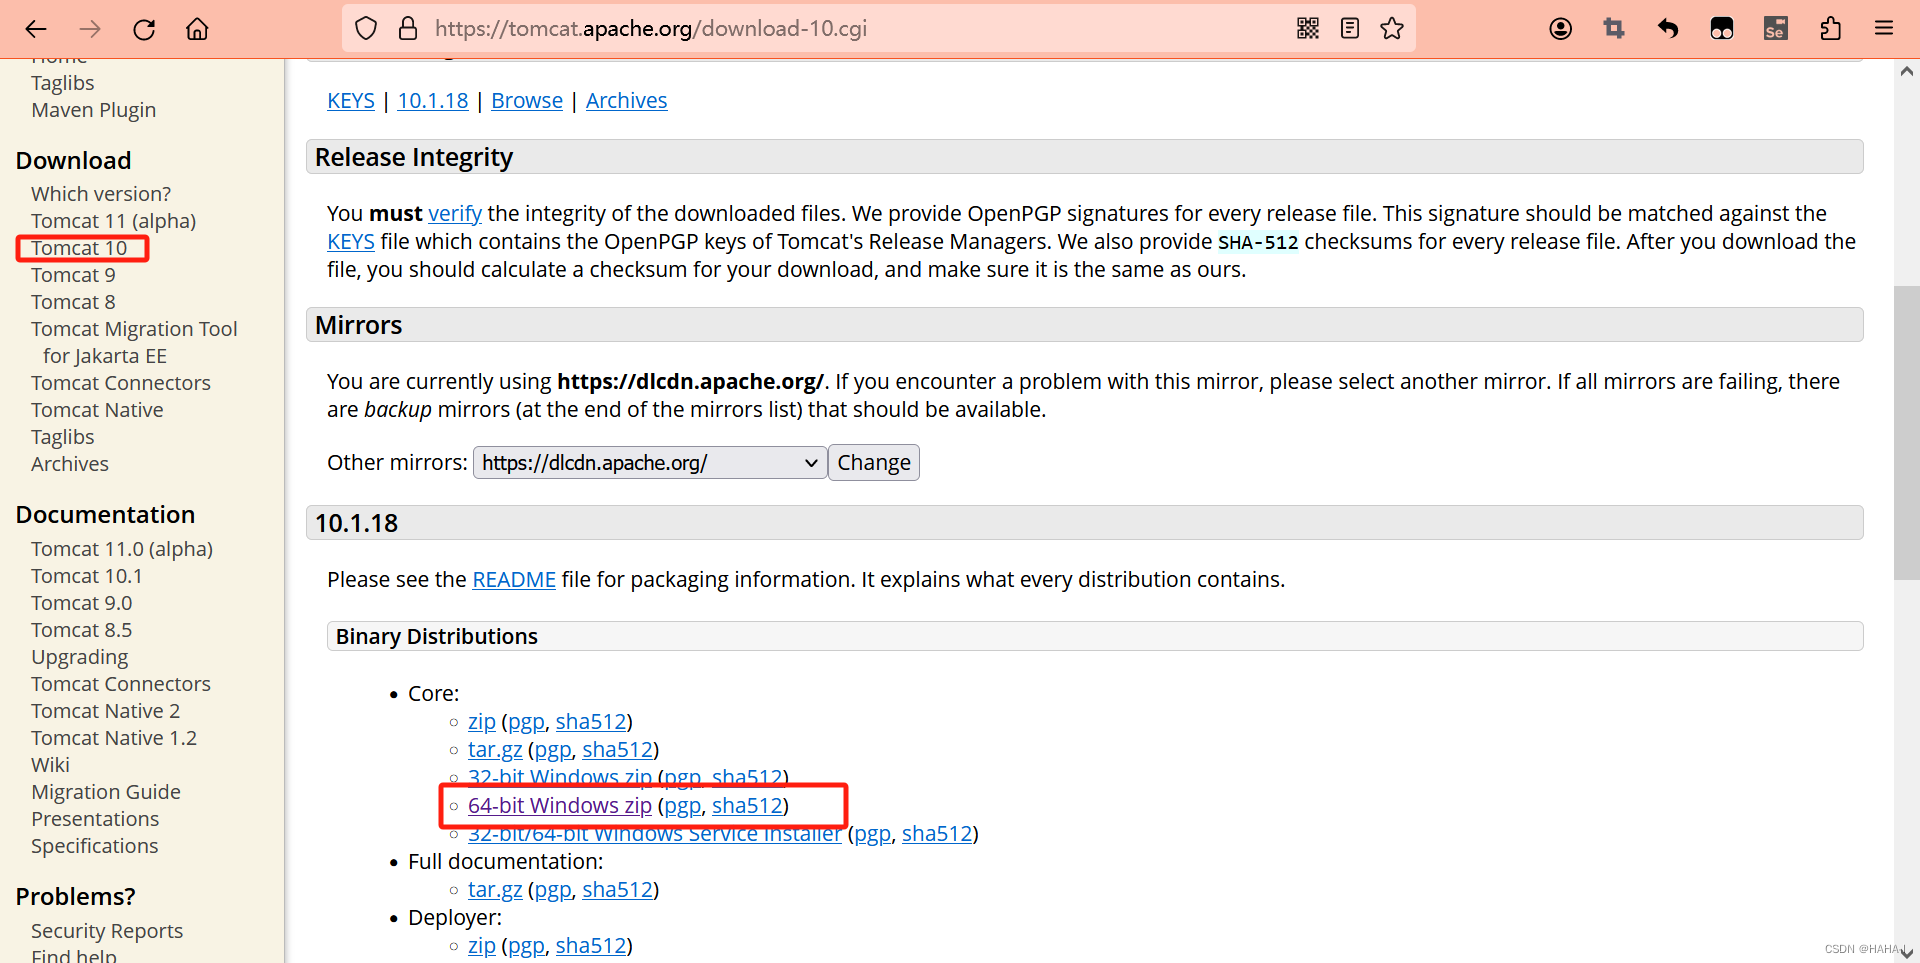This screenshot has height=963, width=1920.
Task: Open the Specifications sidebar link
Action: pos(95,846)
